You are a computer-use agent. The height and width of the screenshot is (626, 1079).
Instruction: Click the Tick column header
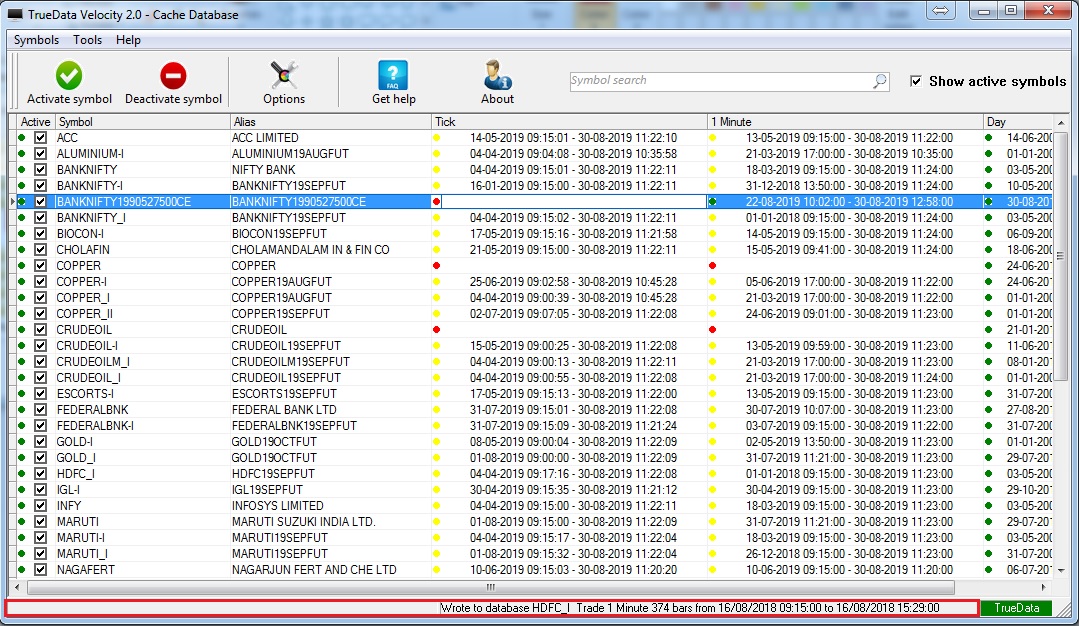[569, 122]
